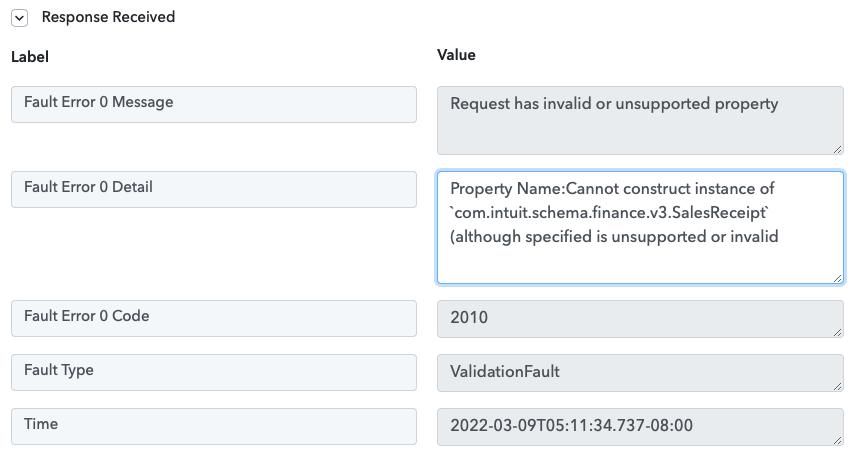Select the Fault Error 0 Detail label field
The image size is (858, 459).
coord(214,189)
